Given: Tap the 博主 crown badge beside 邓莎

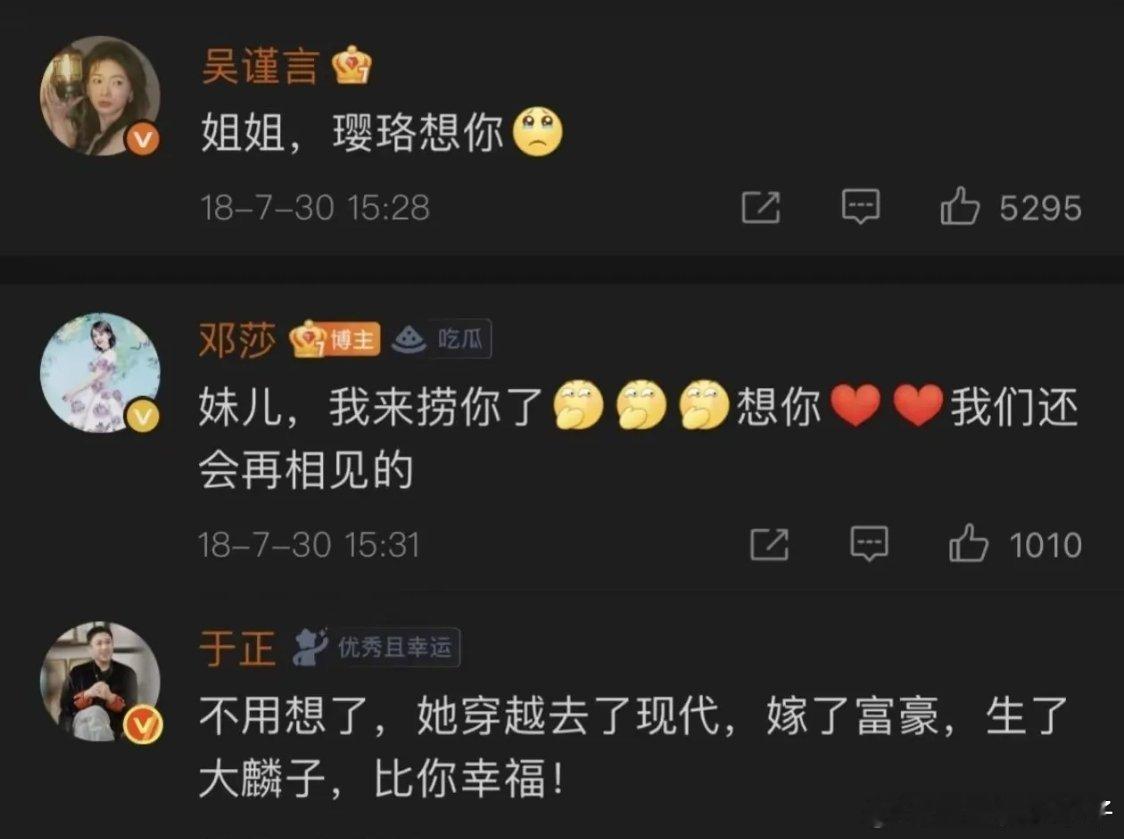Looking at the screenshot, I should pyautogui.click(x=334, y=338).
